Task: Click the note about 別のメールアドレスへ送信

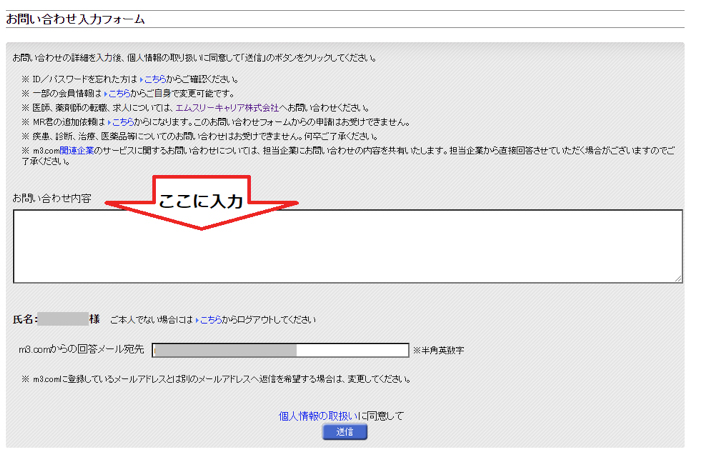Action: (x=216, y=379)
